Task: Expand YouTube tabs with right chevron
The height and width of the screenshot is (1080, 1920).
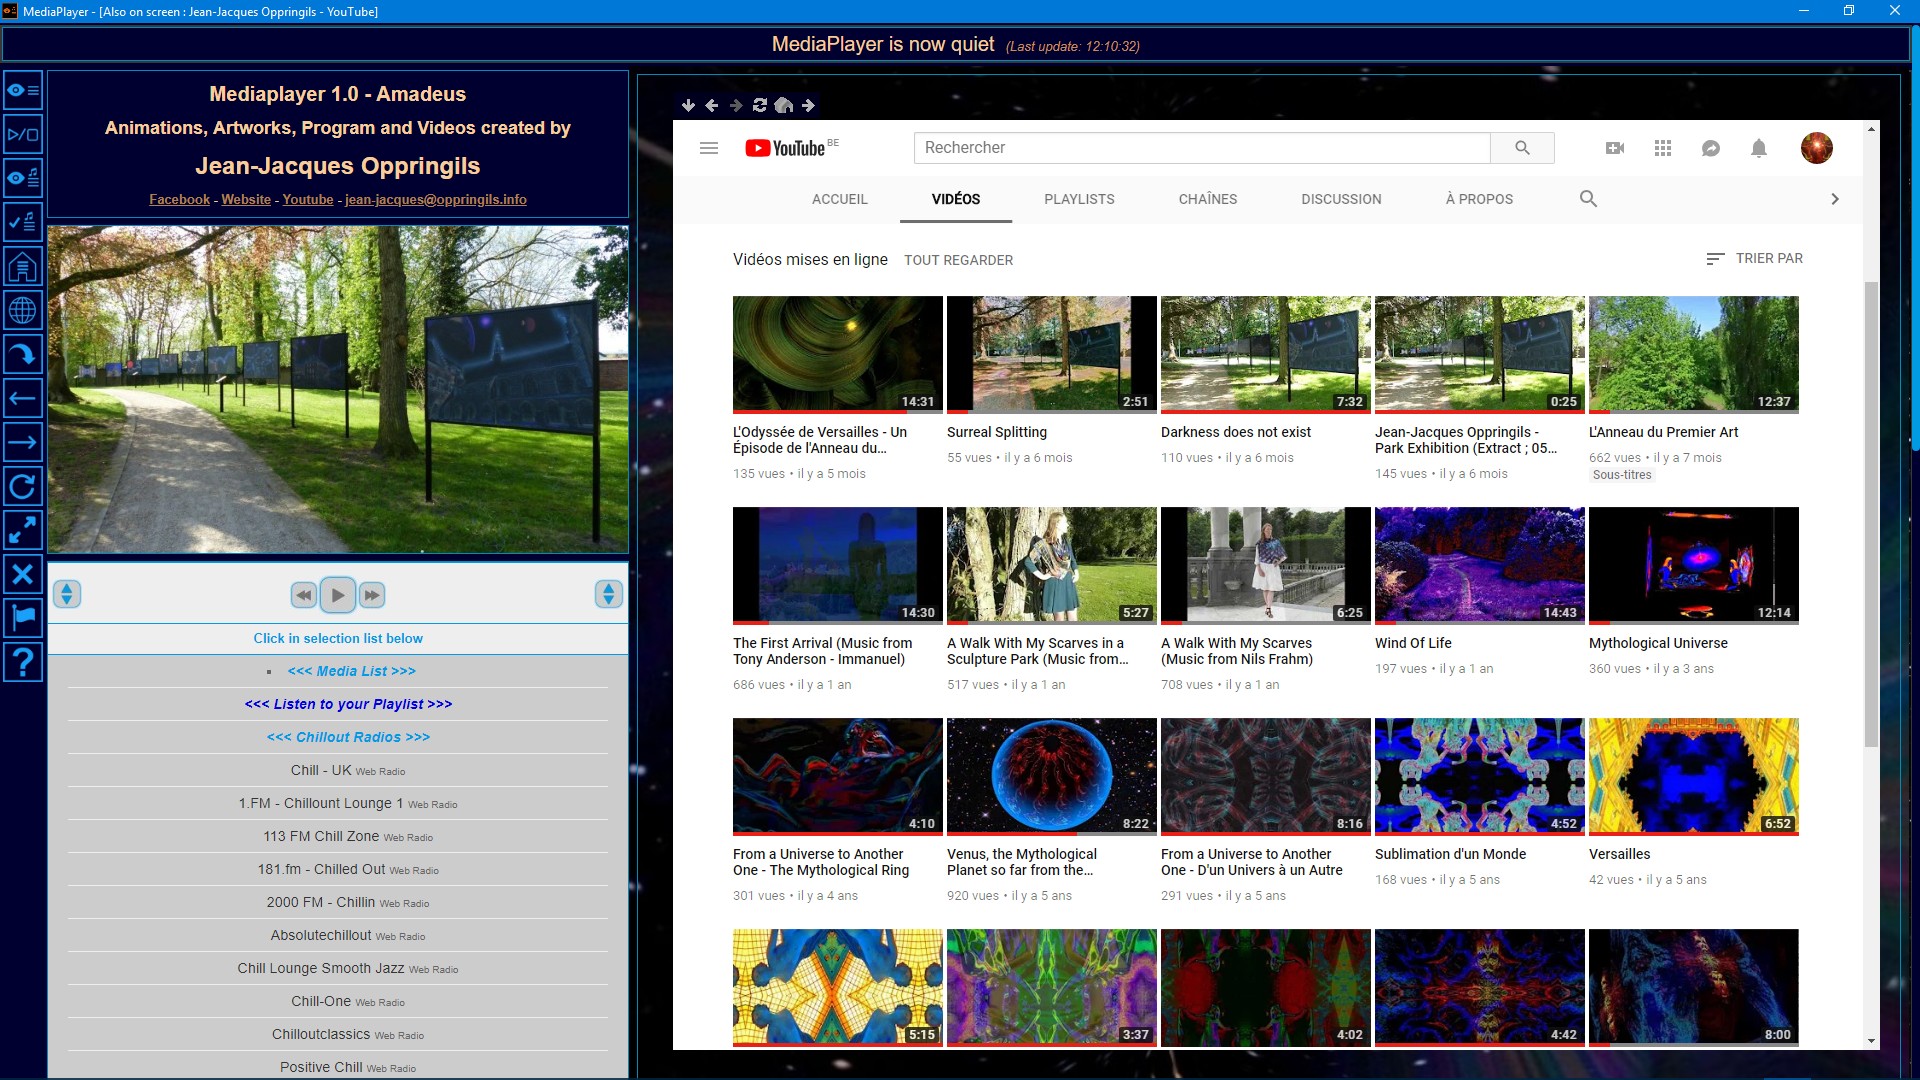Action: [1834, 199]
